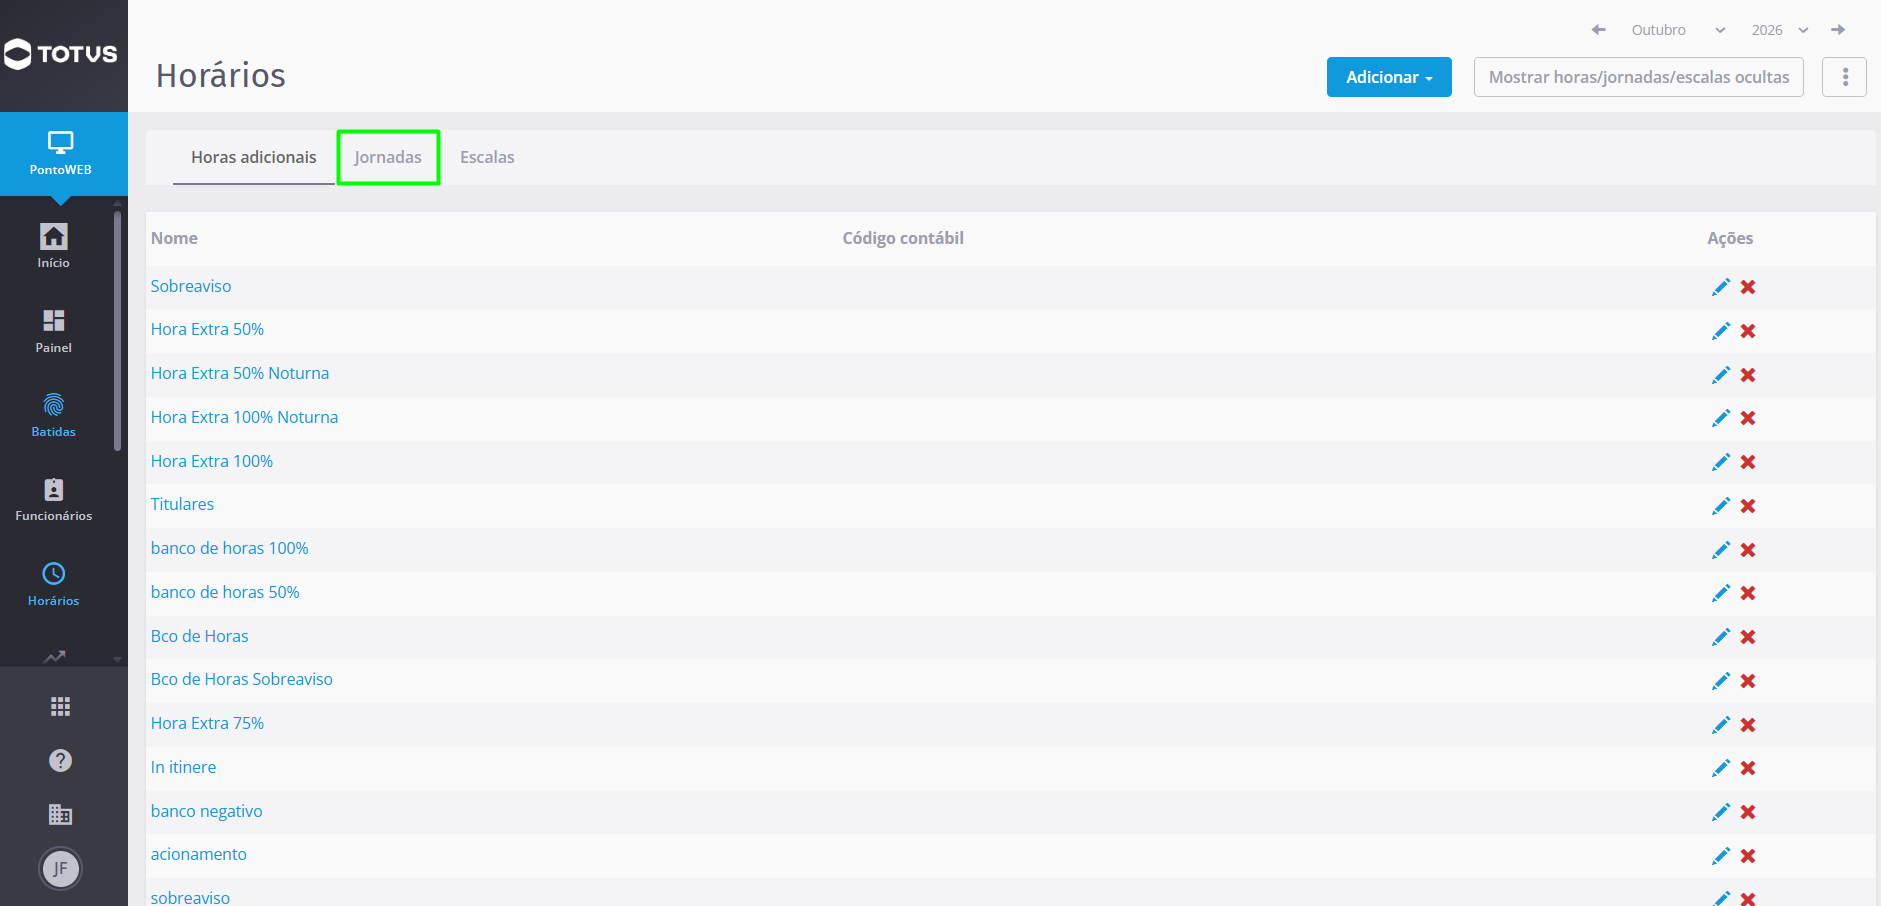Viewport: 1881px width, 906px height.
Task: Click the TOTVS logo
Action: (x=61, y=54)
